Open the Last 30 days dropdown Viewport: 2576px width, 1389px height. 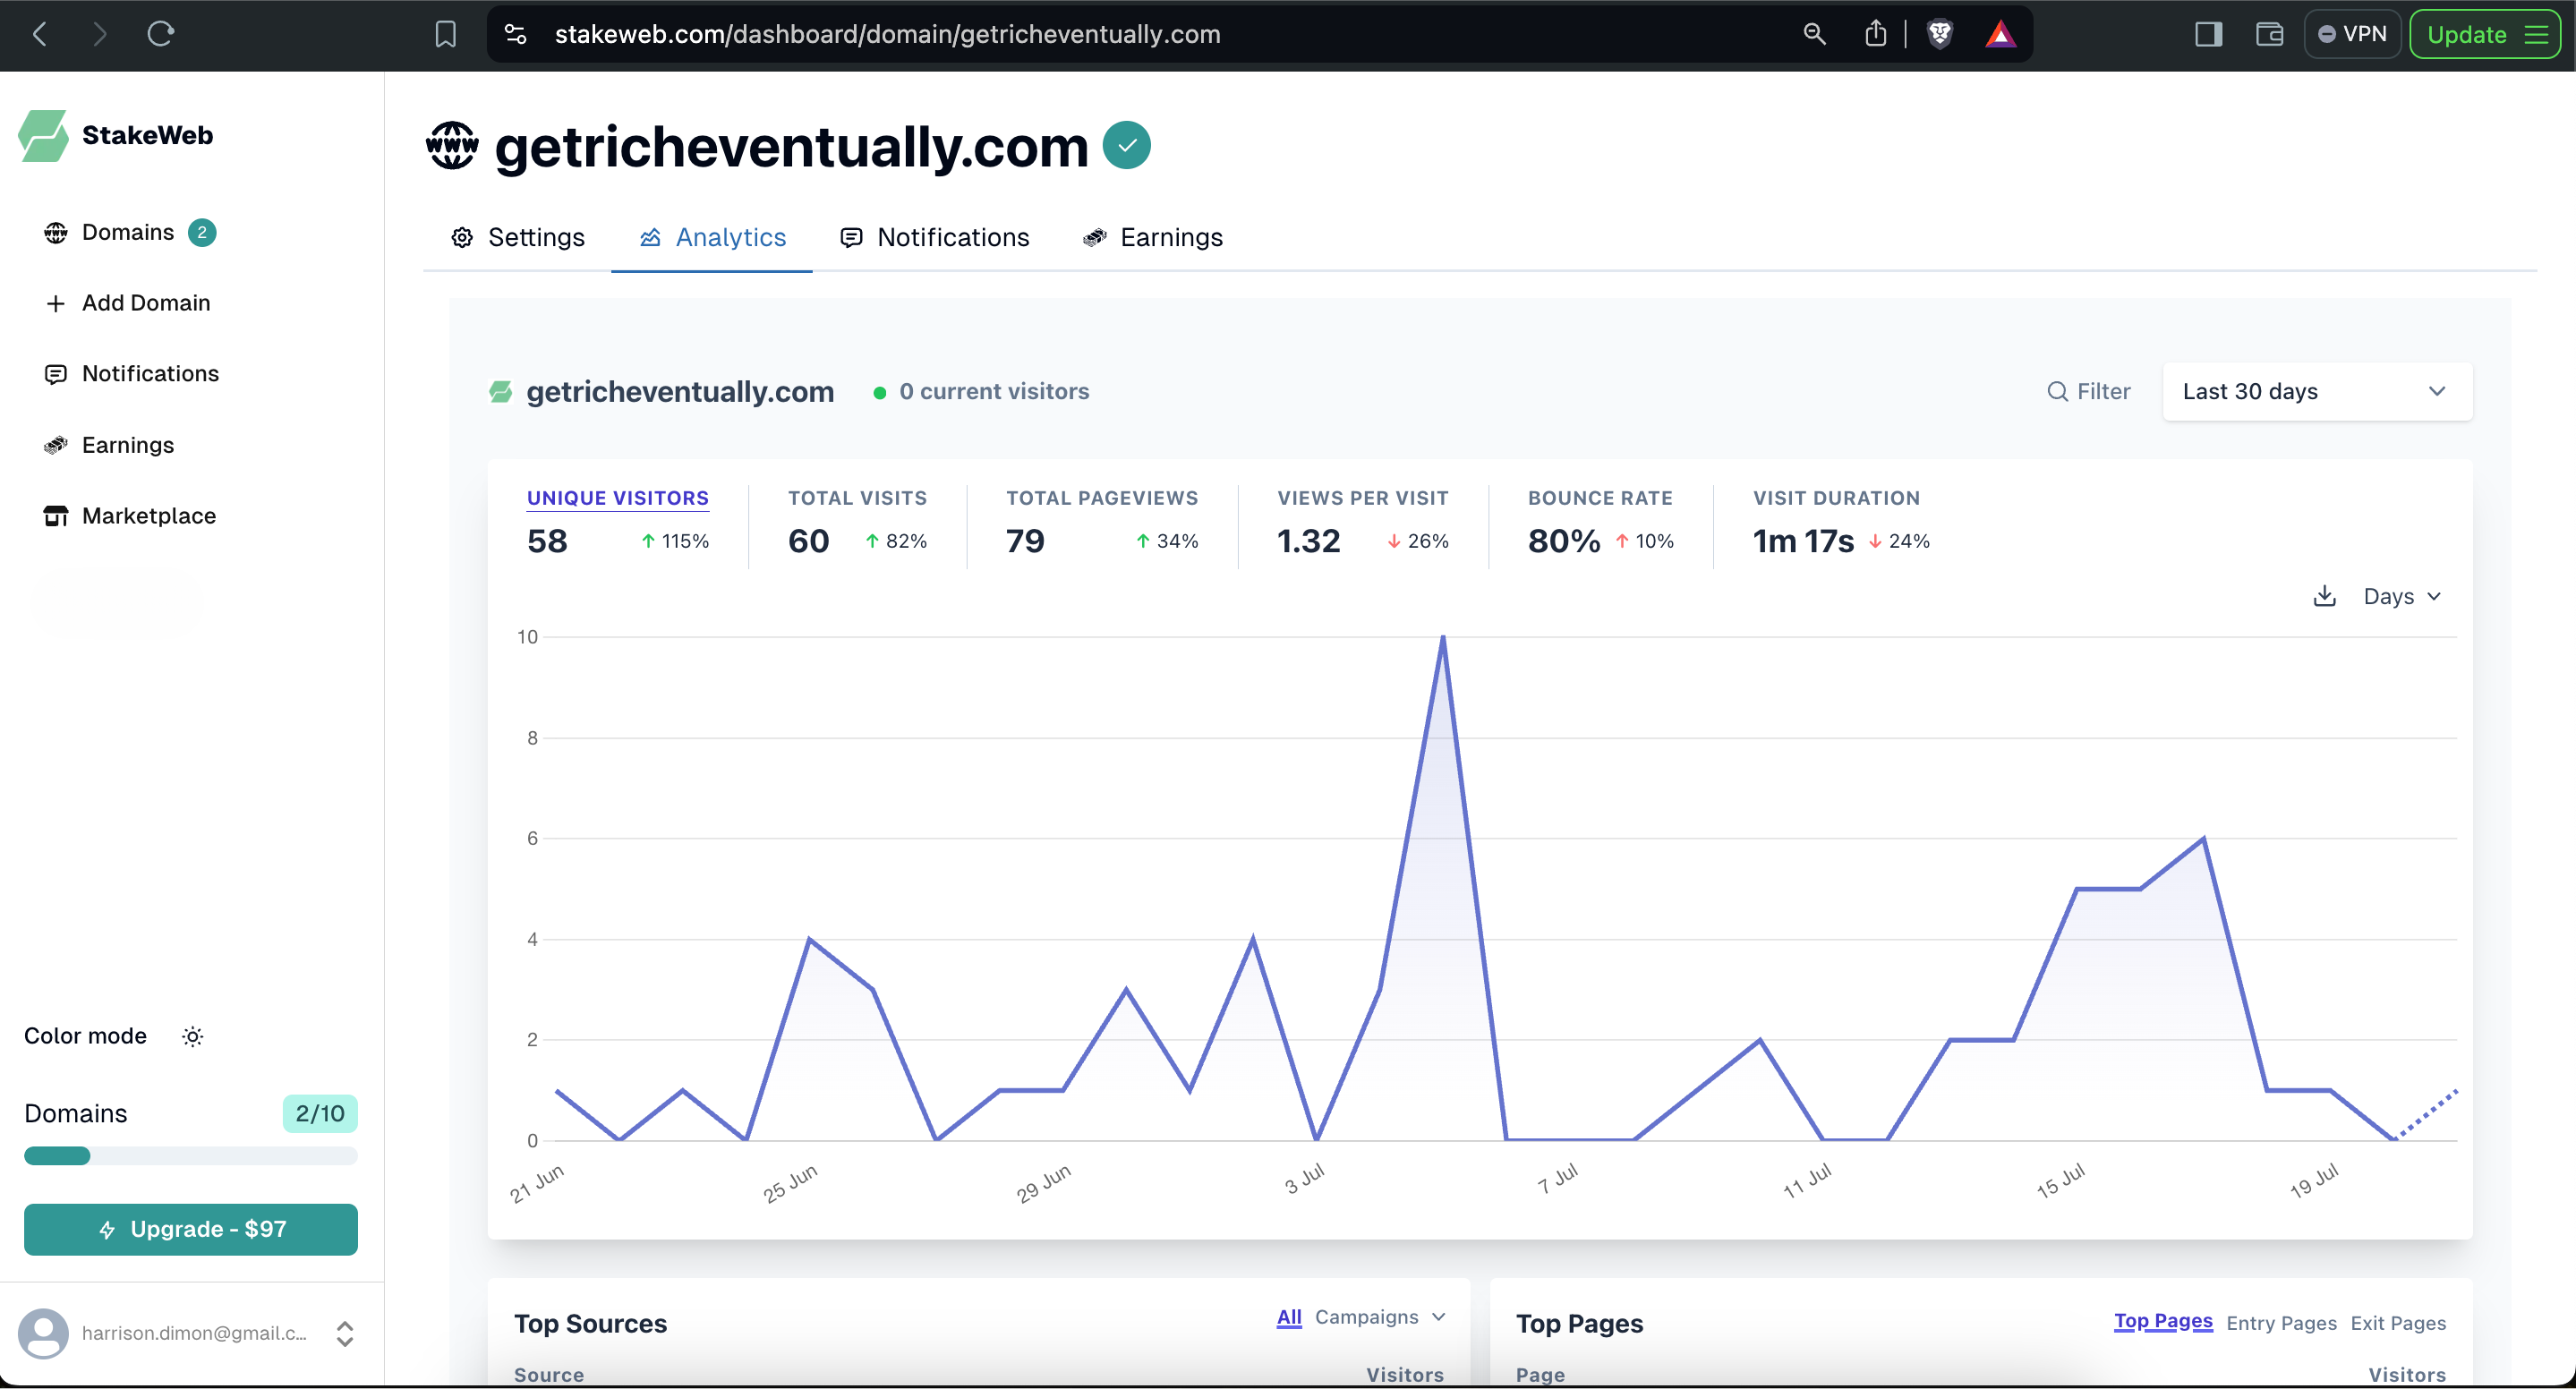click(2316, 391)
